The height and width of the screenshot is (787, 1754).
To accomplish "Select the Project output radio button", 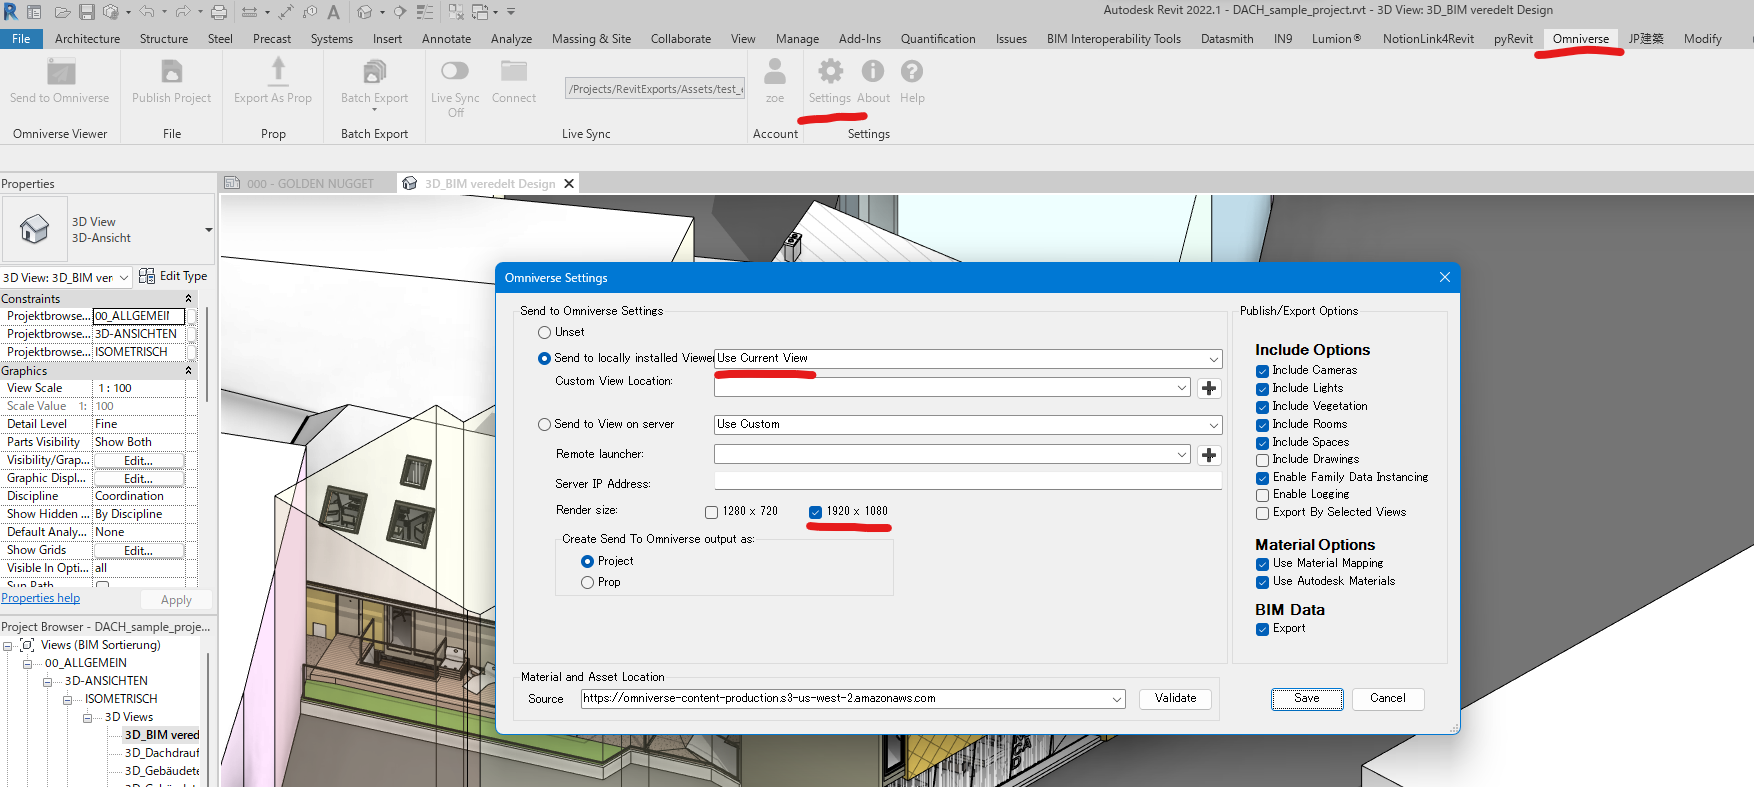I will (x=588, y=561).
